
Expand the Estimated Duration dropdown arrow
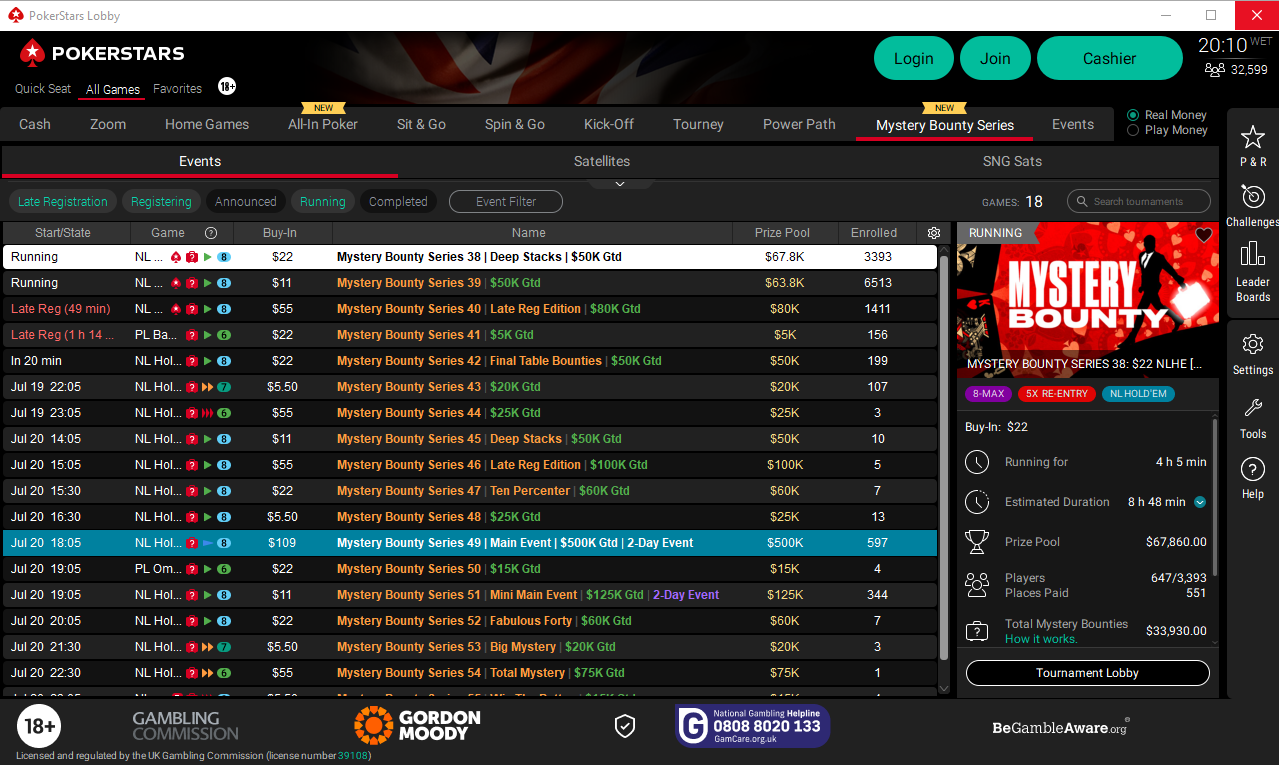pos(1200,502)
